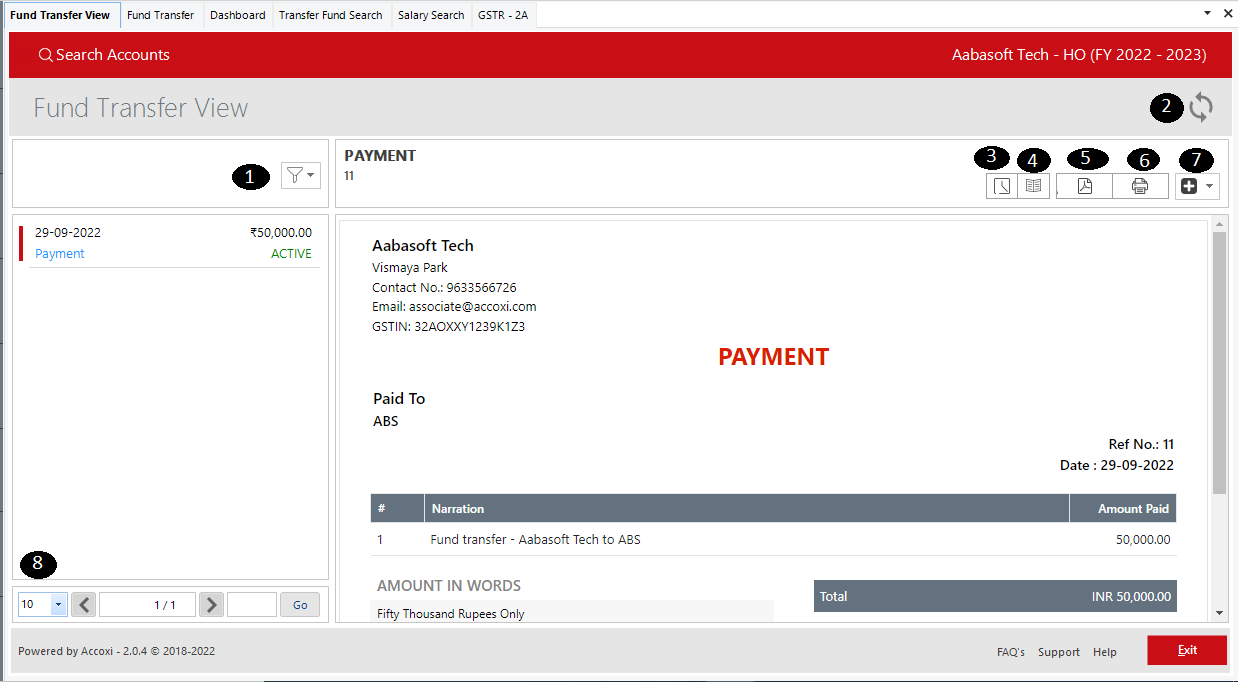Open the page size dropdown showing 10
1238x682 pixels.
point(42,604)
